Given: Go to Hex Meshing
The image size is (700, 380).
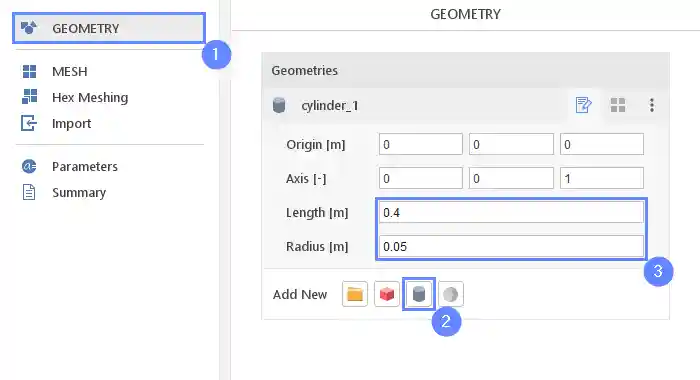Looking at the screenshot, I should (x=90, y=97).
